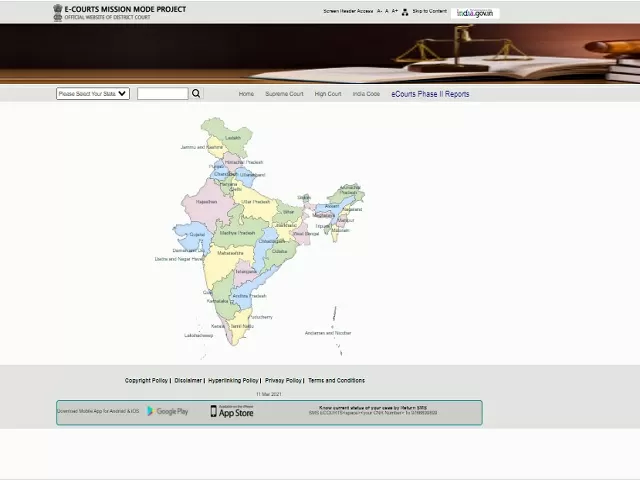Click the sitemap icon in header
The height and width of the screenshot is (480, 640).
[405, 12]
